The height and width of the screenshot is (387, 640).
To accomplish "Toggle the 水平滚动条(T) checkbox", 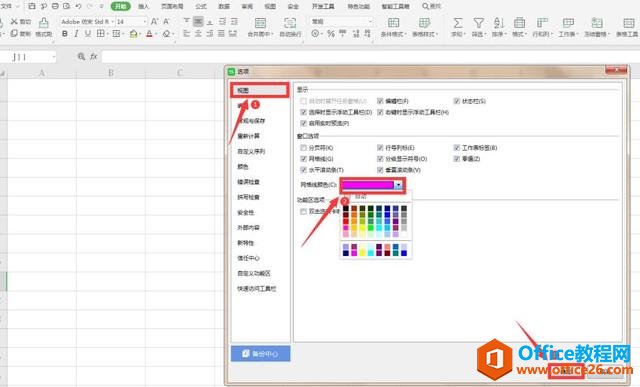I will tap(303, 169).
